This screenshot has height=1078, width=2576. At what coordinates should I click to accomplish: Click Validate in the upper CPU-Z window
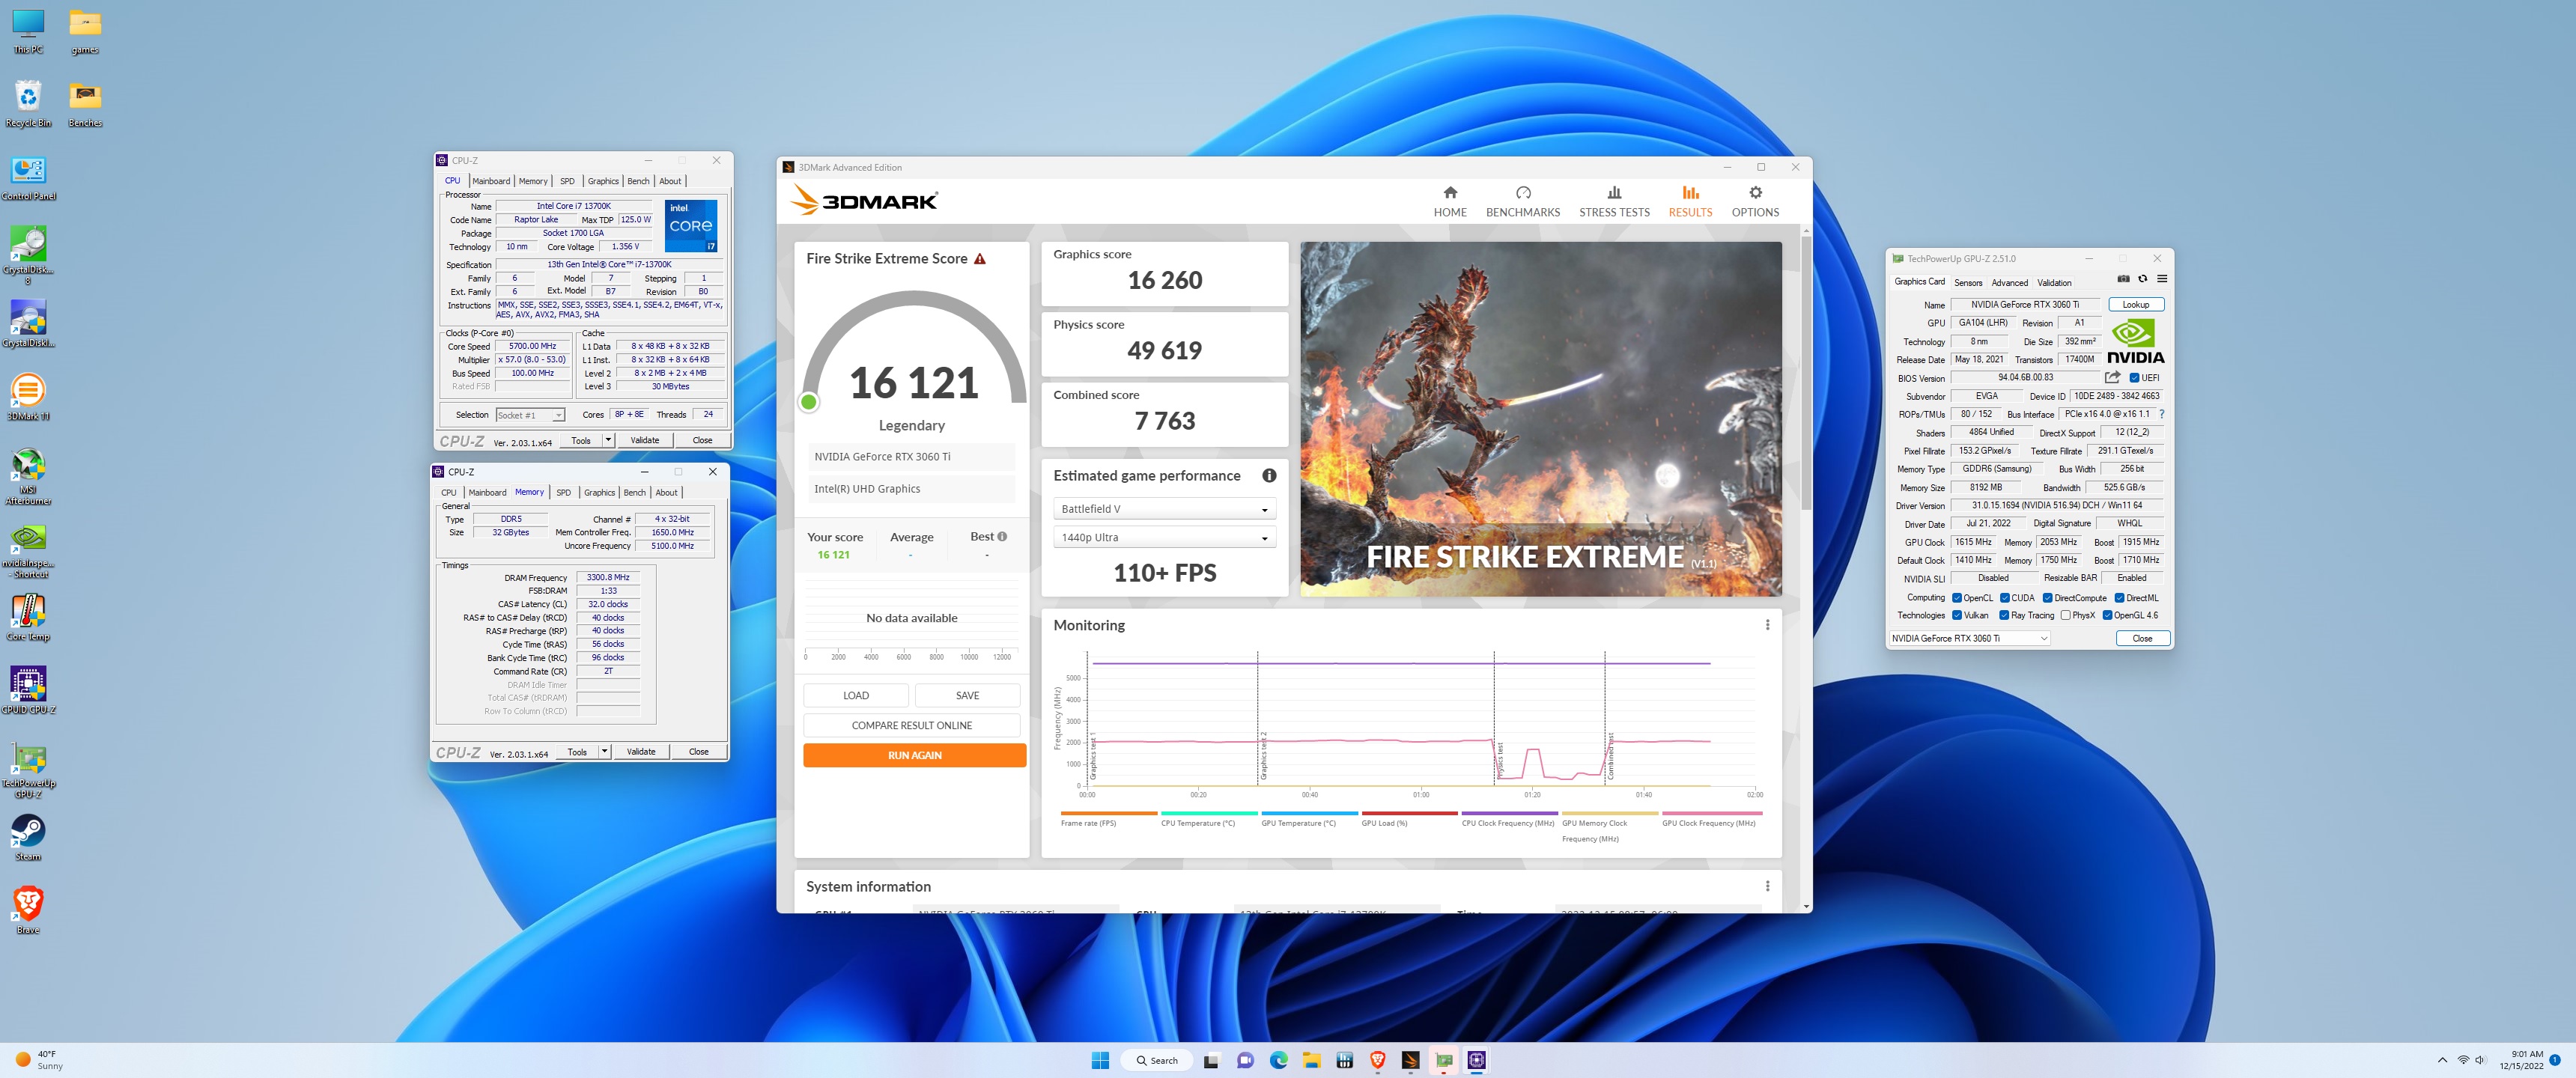[644, 440]
